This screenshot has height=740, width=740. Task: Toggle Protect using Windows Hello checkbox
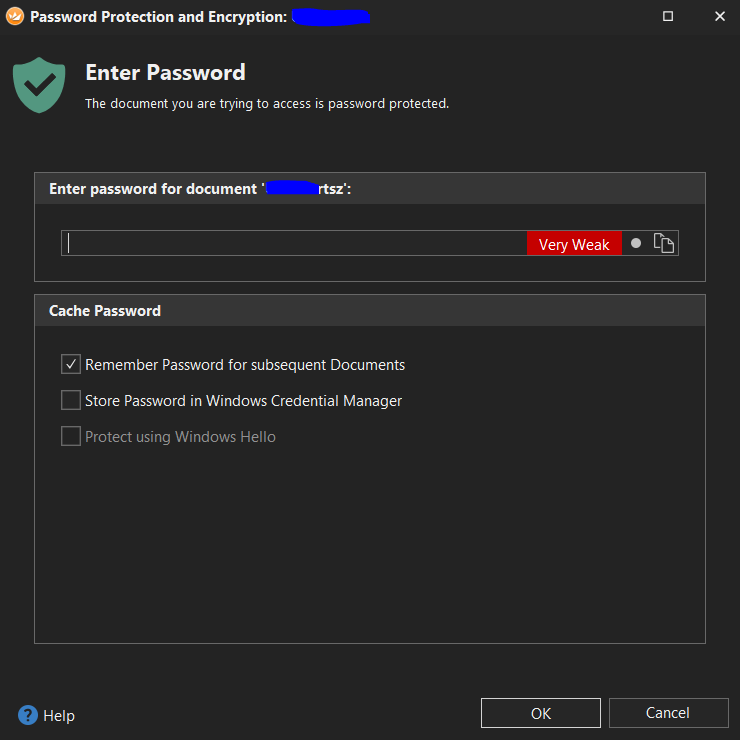click(x=71, y=437)
